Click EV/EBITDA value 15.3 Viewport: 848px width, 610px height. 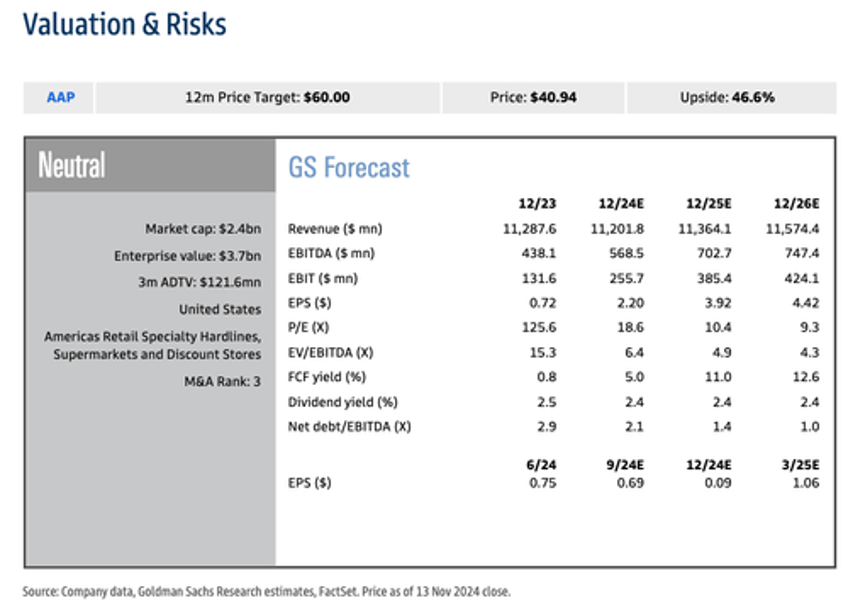542,353
